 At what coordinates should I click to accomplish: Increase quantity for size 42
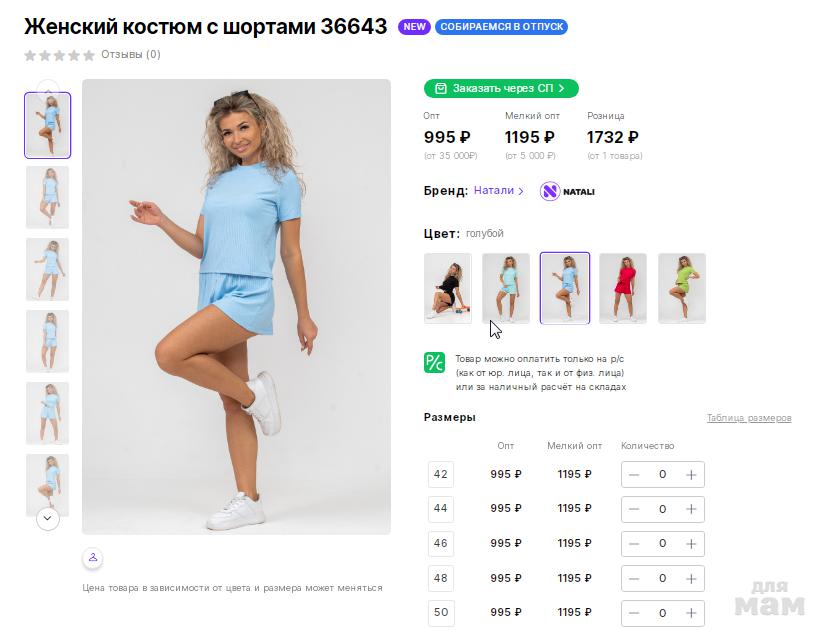(x=691, y=475)
